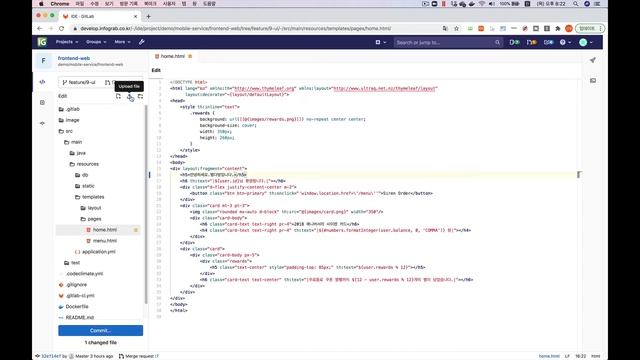Click the pipelines rocket icon on right sidebar
The height and width of the screenshot is (360, 640).
(x=593, y=60)
